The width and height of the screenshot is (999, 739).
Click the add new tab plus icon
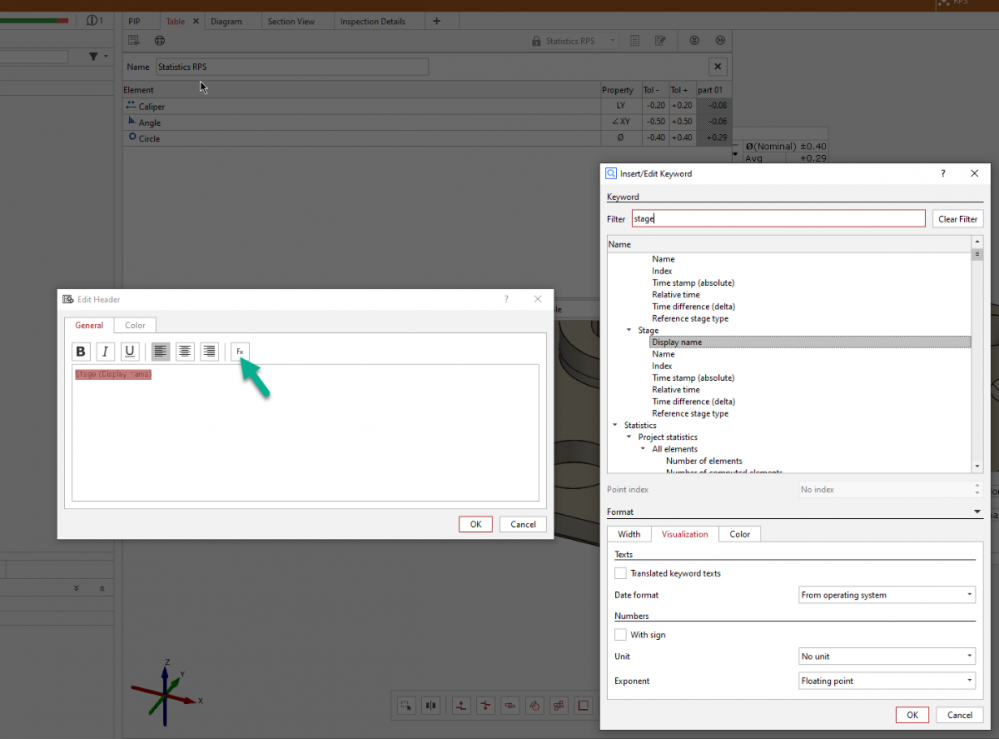point(436,21)
